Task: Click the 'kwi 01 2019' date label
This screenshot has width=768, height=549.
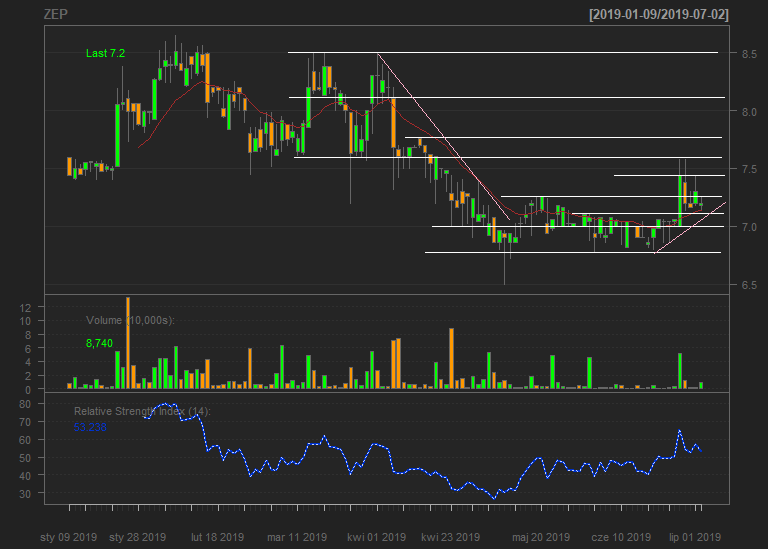Action: 377,537
